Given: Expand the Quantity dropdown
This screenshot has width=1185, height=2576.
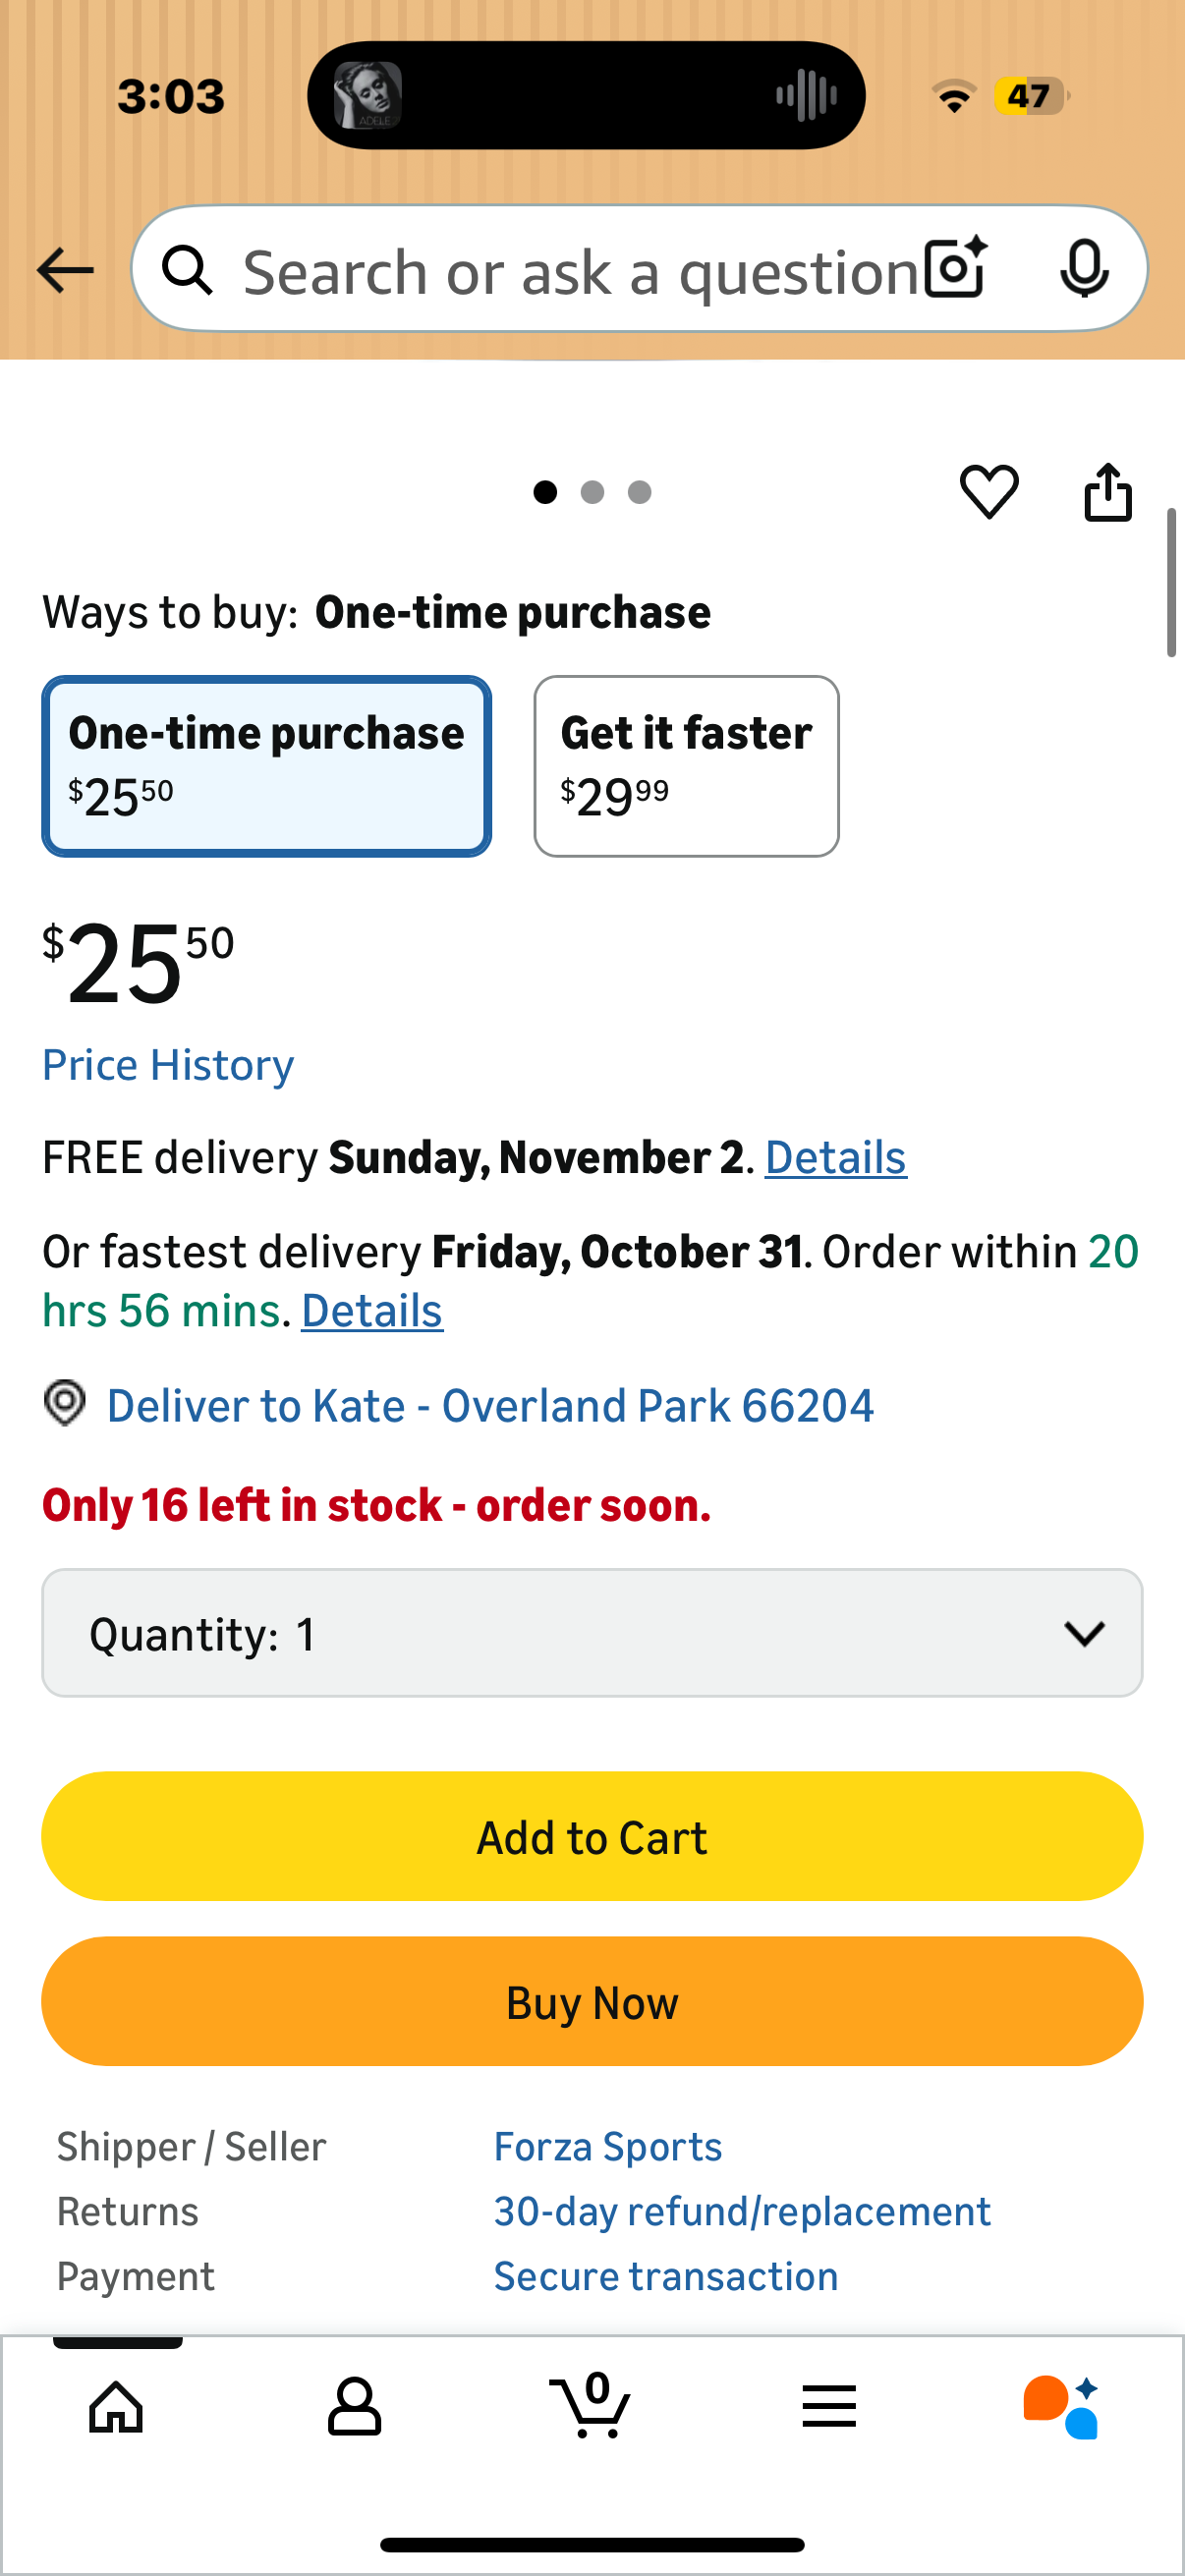Looking at the screenshot, I should click(592, 1633).
